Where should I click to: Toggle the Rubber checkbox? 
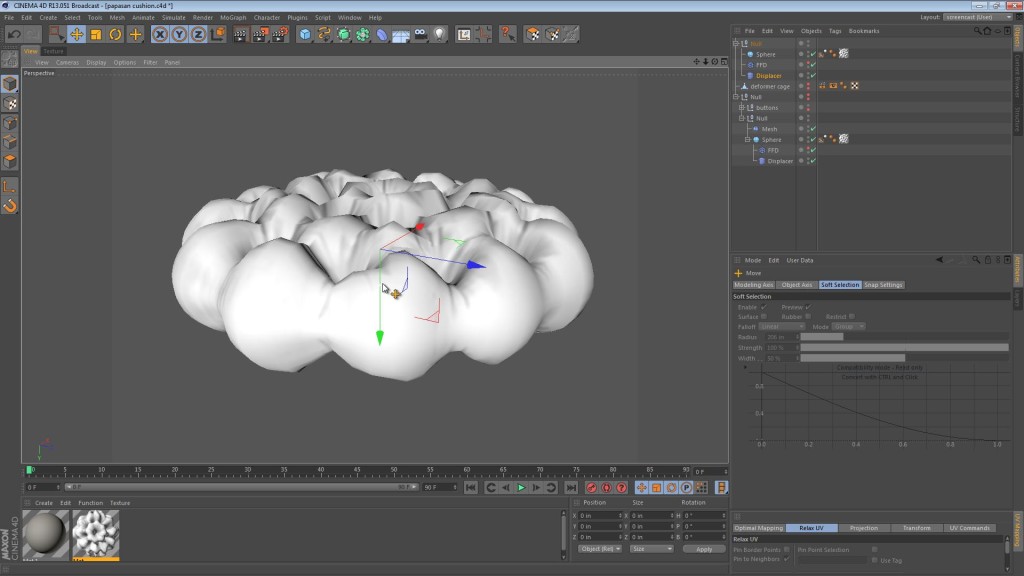click(808, 317)
